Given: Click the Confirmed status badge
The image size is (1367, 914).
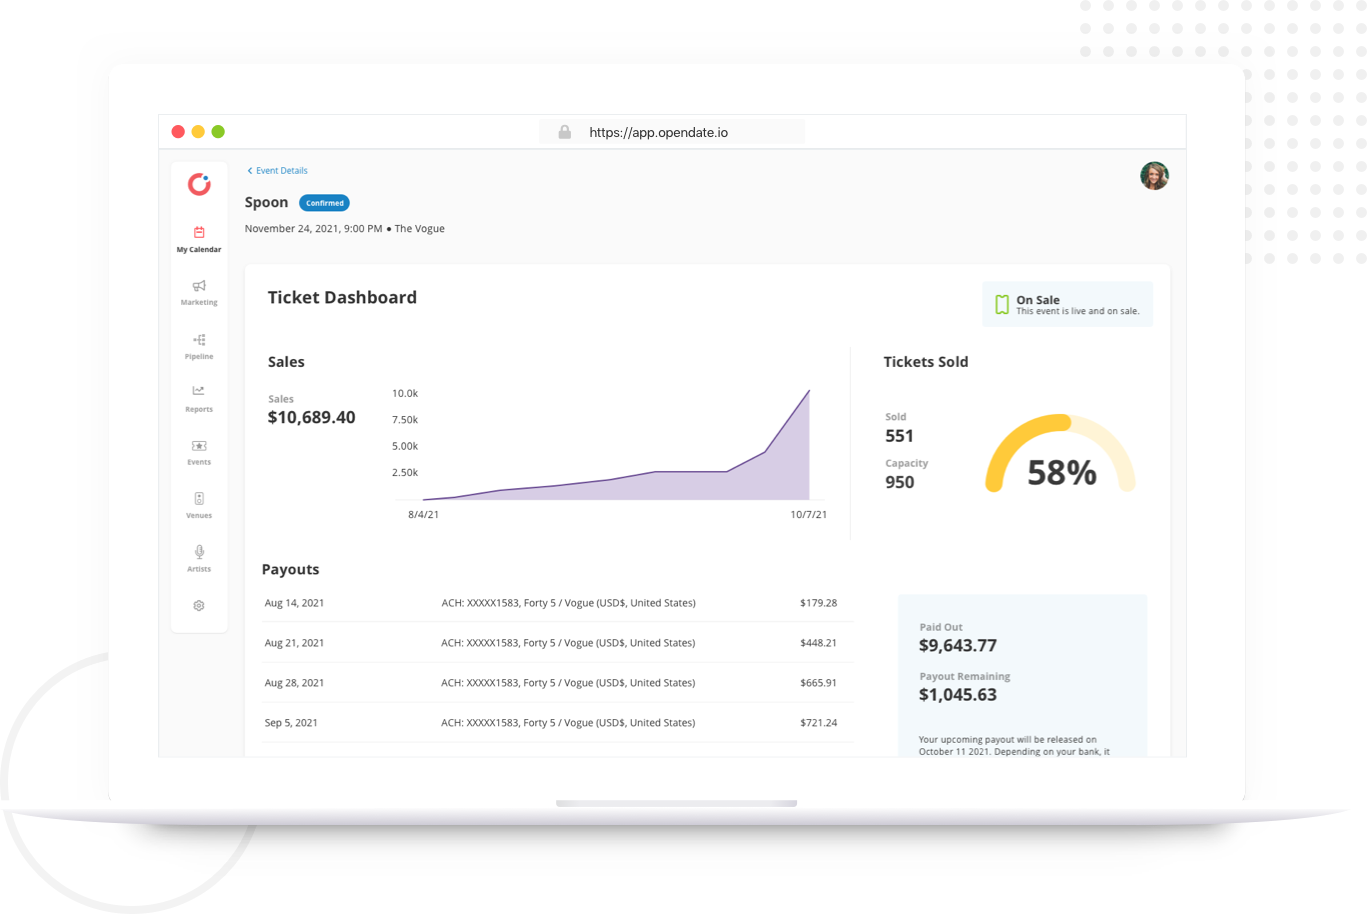Looking at the screenshot, I should pyautogui.click(x=324, y=203).
